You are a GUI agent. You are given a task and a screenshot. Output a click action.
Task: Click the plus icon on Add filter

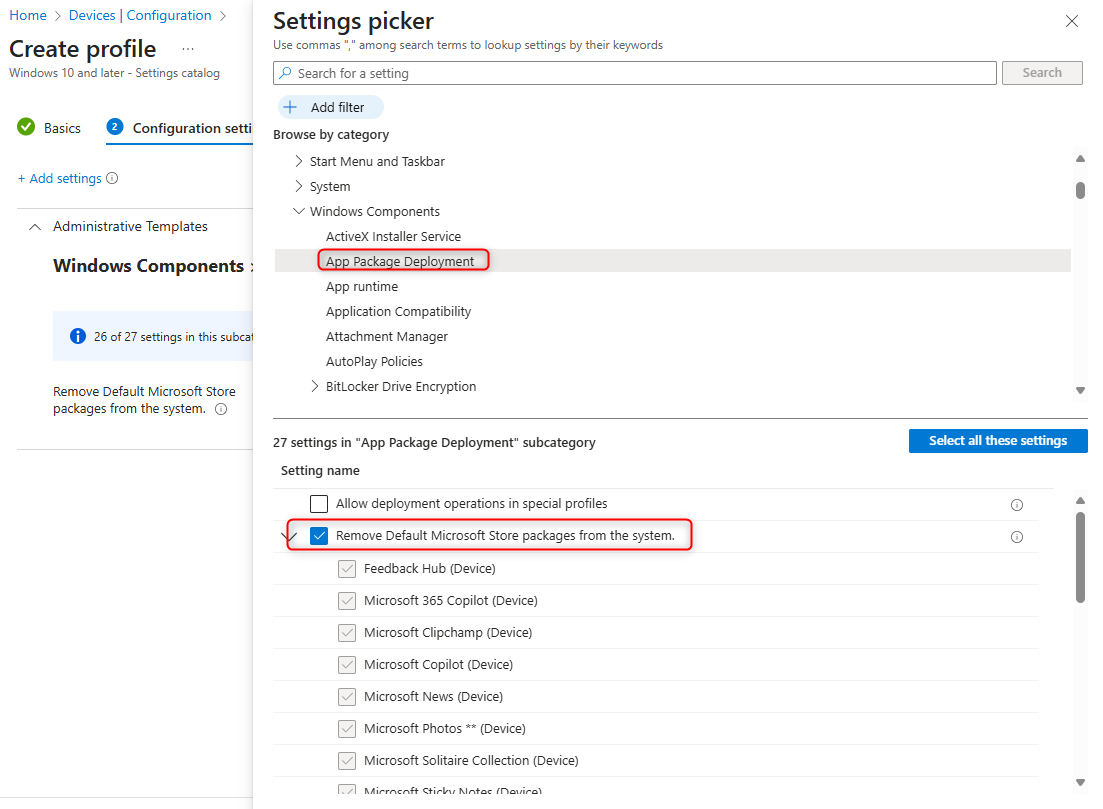coord(290,107)
